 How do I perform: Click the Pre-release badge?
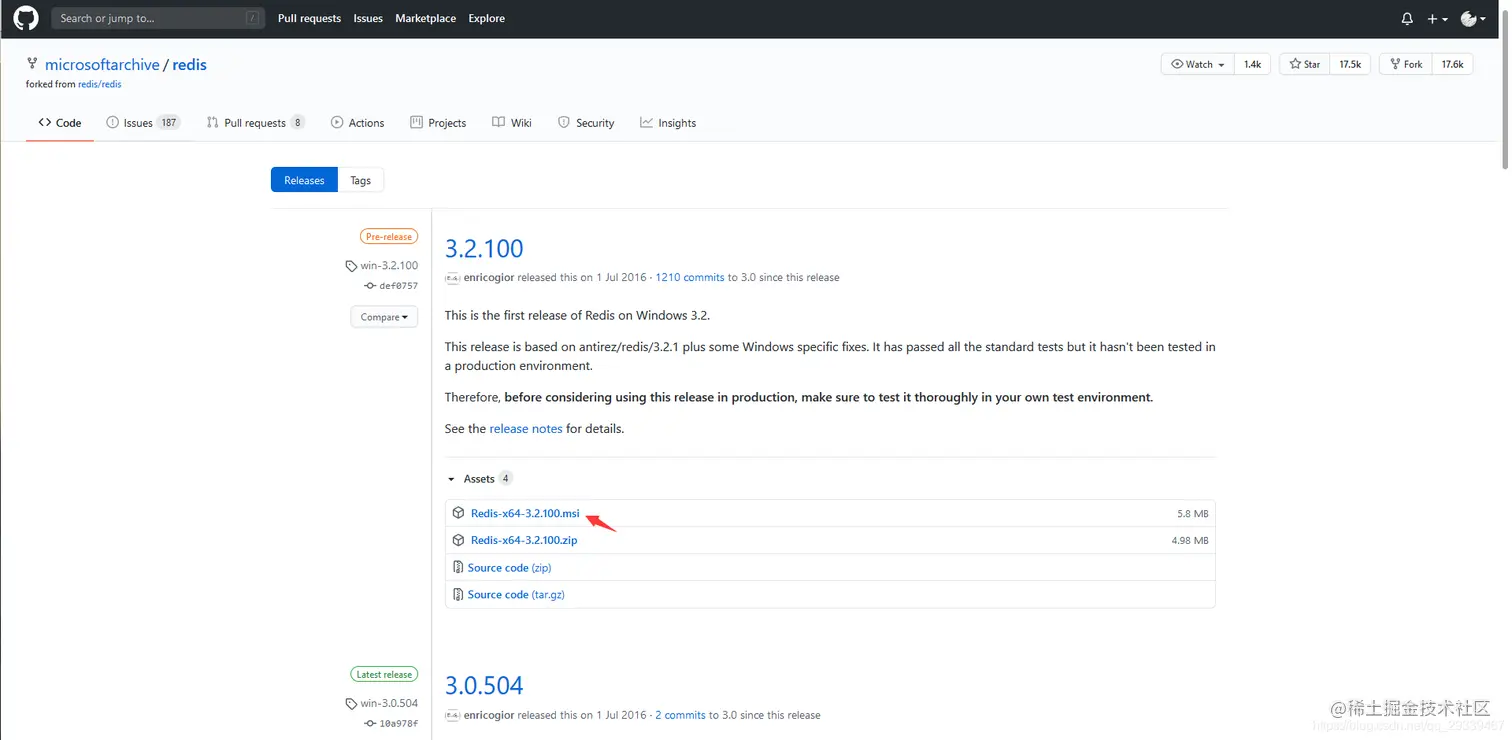pos(389,237)
